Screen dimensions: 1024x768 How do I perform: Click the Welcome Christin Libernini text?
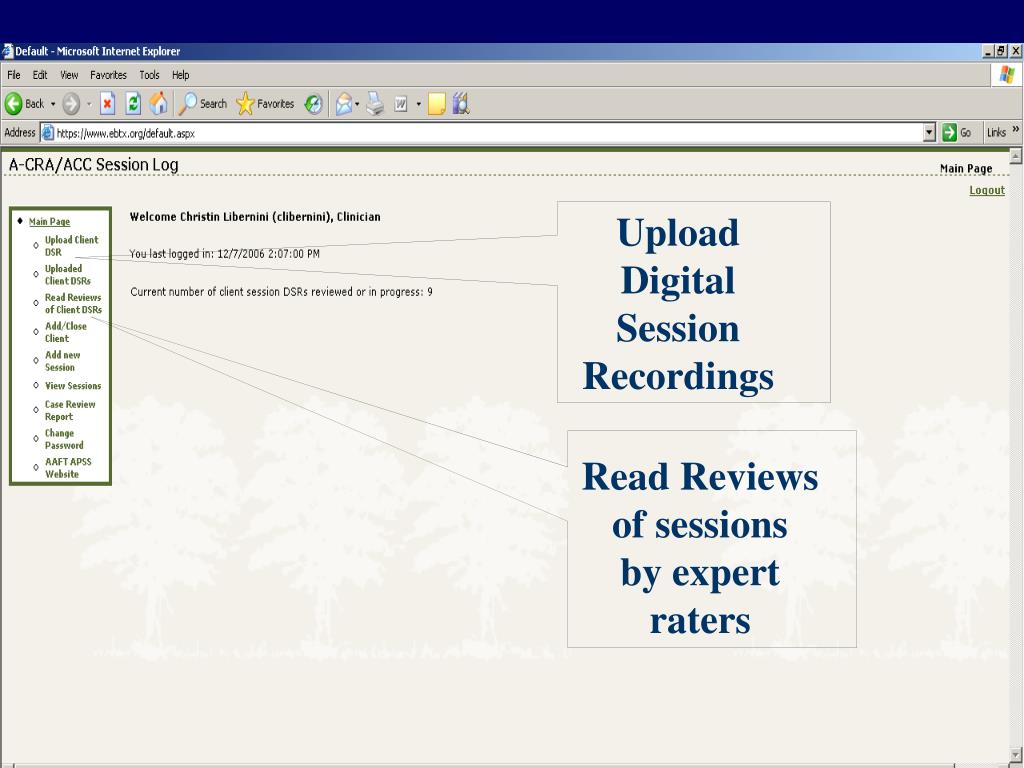click(255, 217)
